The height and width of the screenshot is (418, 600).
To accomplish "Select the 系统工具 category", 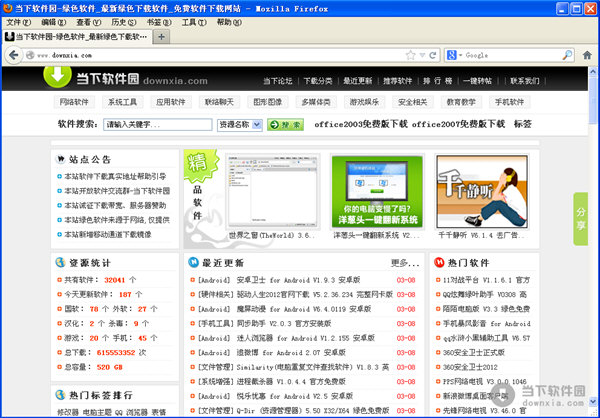I will click(122, 102).
